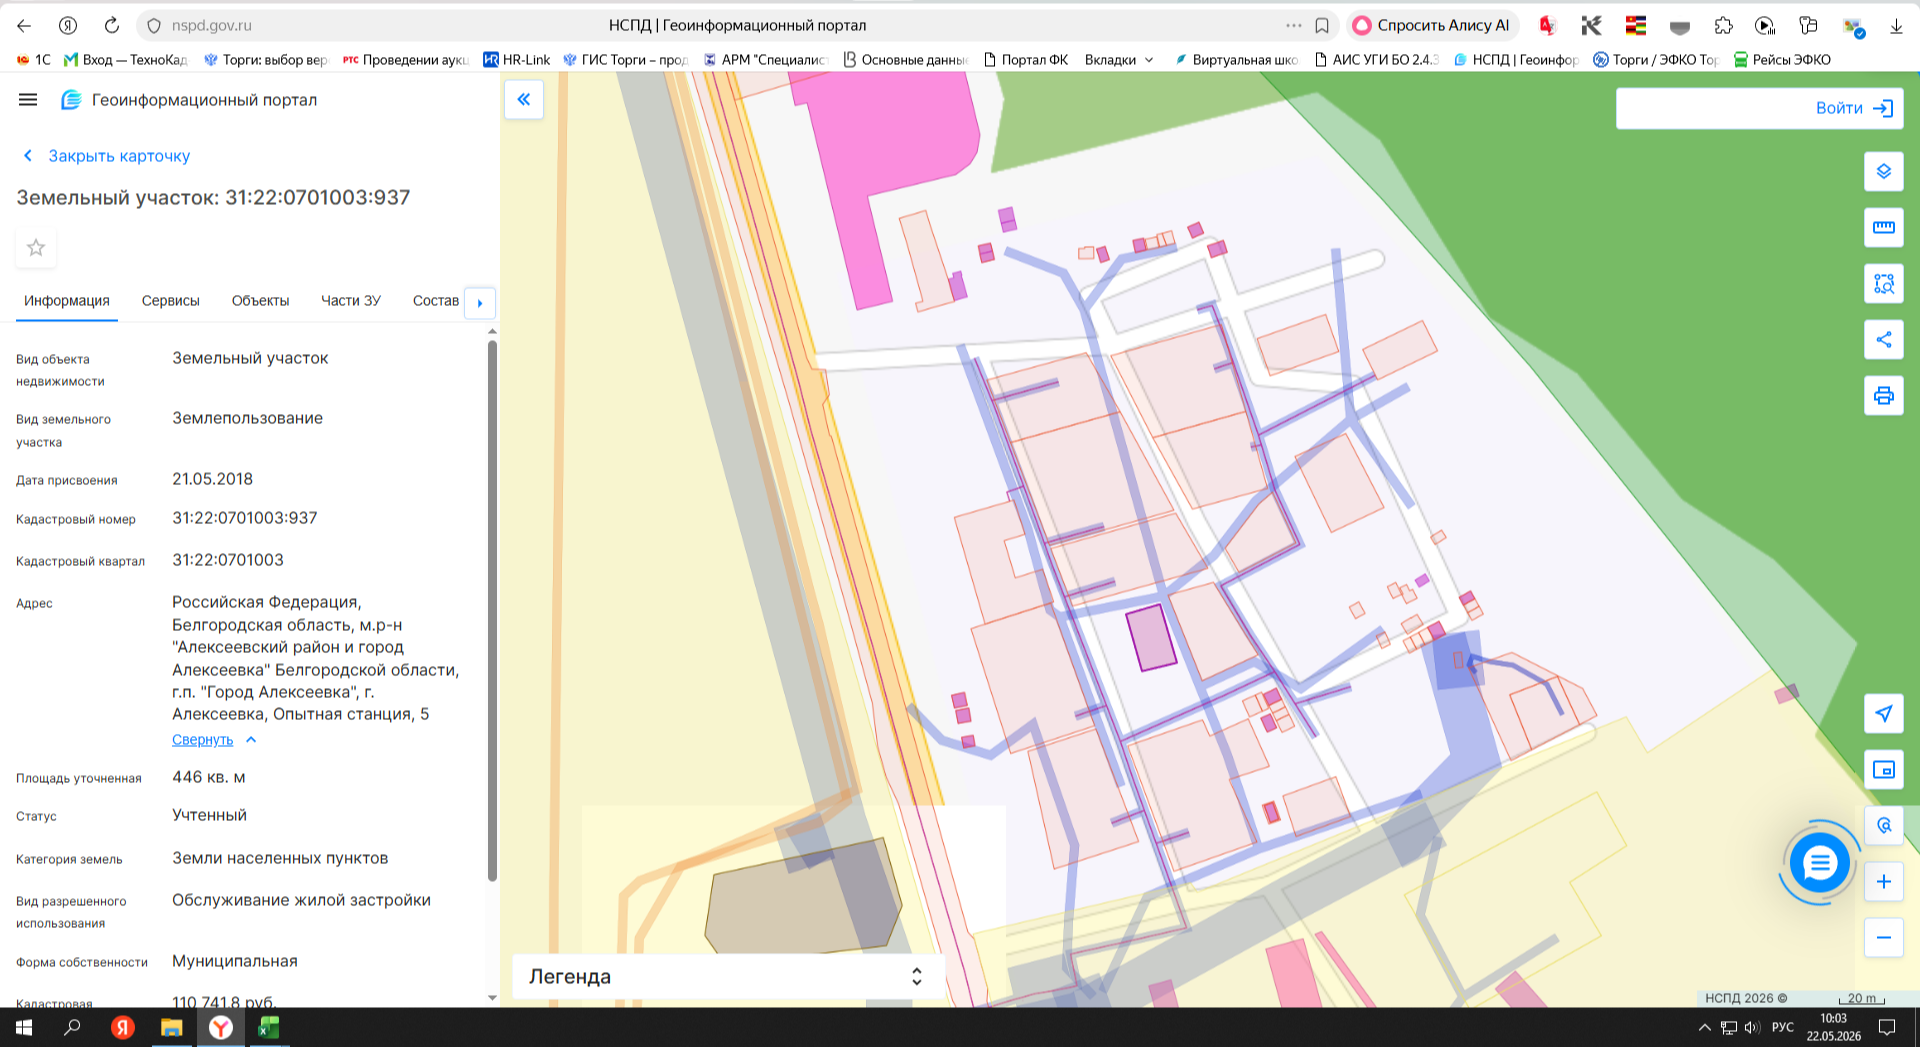Screen dimensions: 1920x1047
Task: Open the Портал ФК bookmark
Action: click(x=1026, y=60)
